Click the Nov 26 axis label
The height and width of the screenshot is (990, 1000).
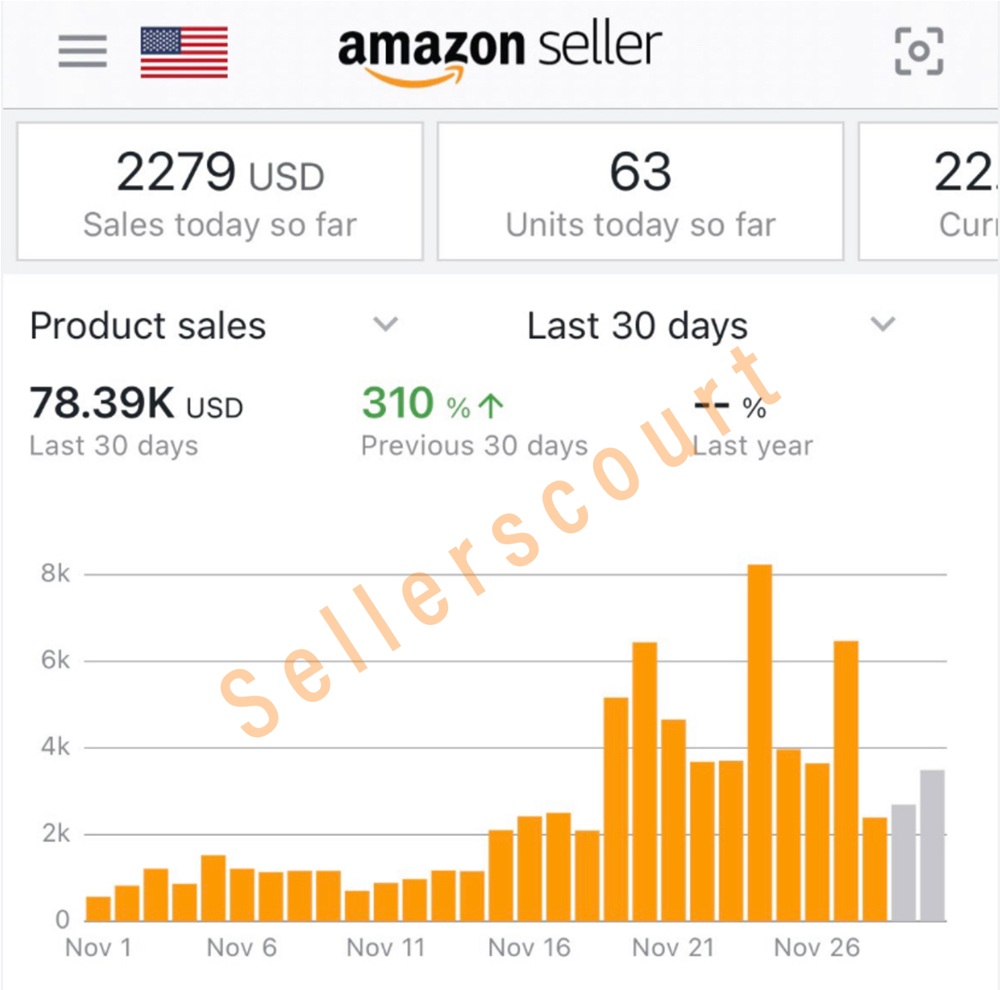(817, 947)
